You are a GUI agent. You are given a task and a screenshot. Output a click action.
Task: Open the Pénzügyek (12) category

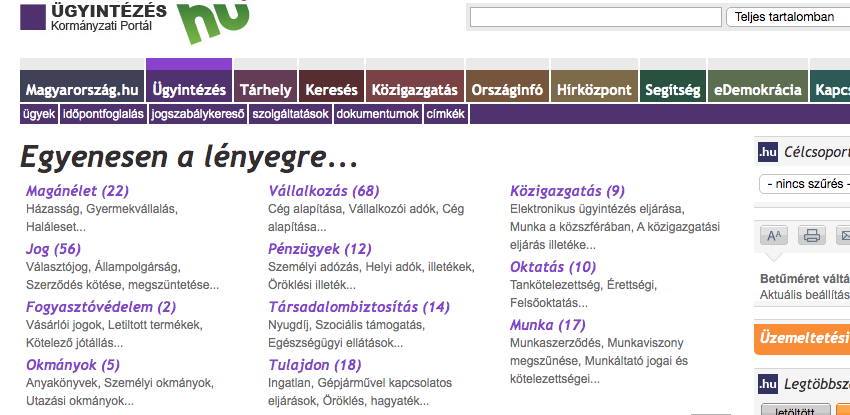click(320, 249)
